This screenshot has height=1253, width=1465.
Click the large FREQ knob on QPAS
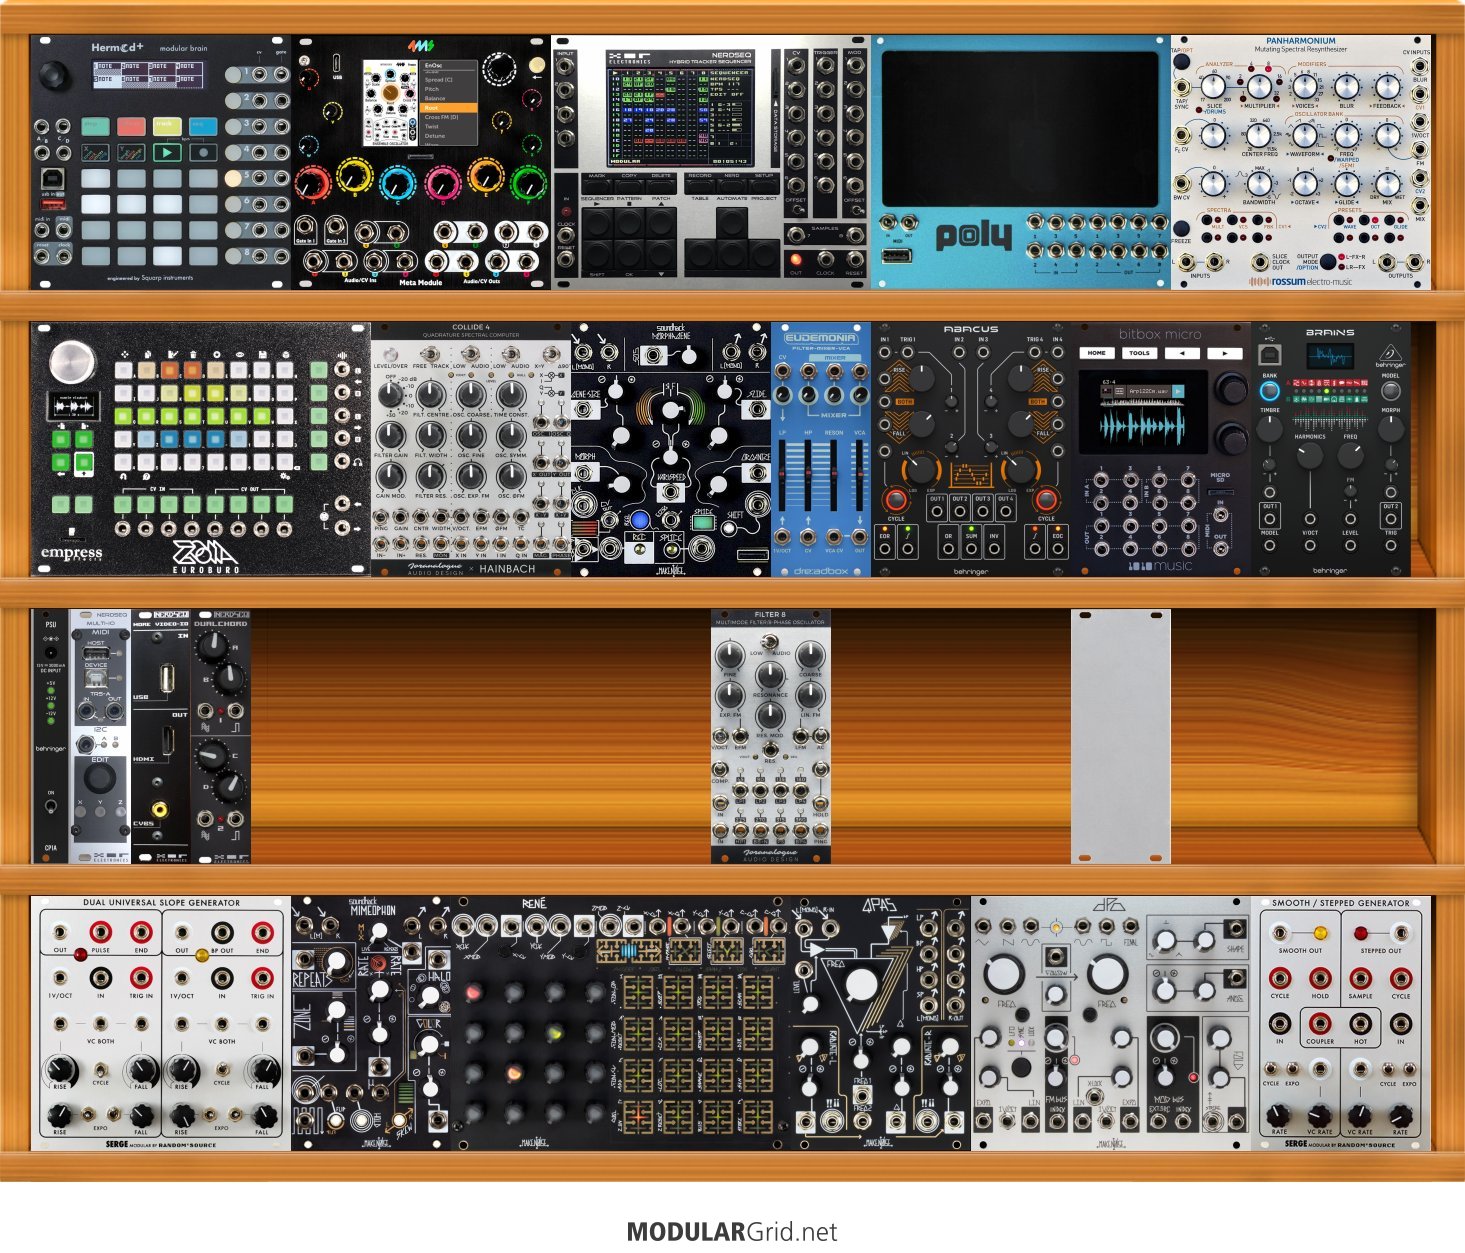(860, 986)
